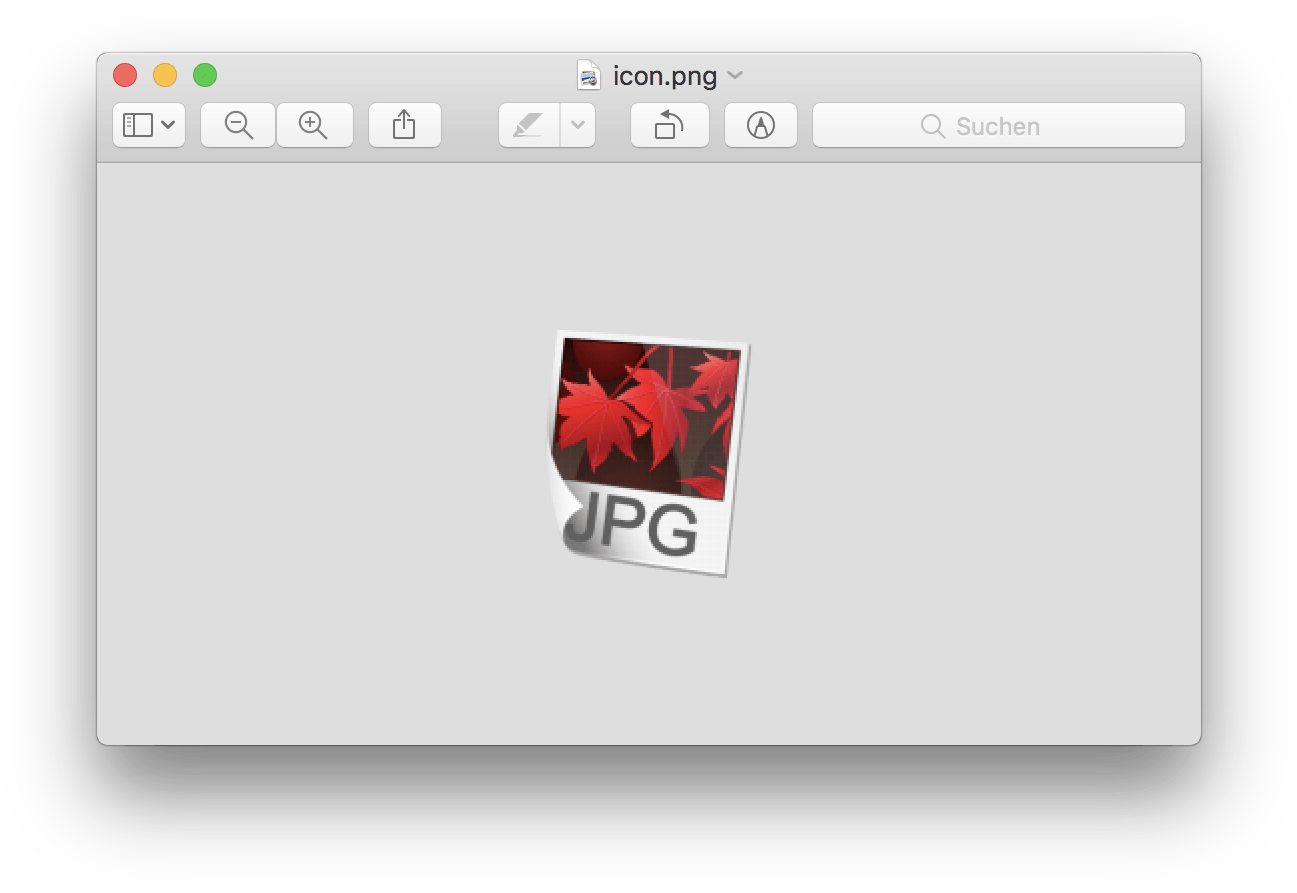
Task: Click the zoom in magnifier button
Action: coord(314,125)
